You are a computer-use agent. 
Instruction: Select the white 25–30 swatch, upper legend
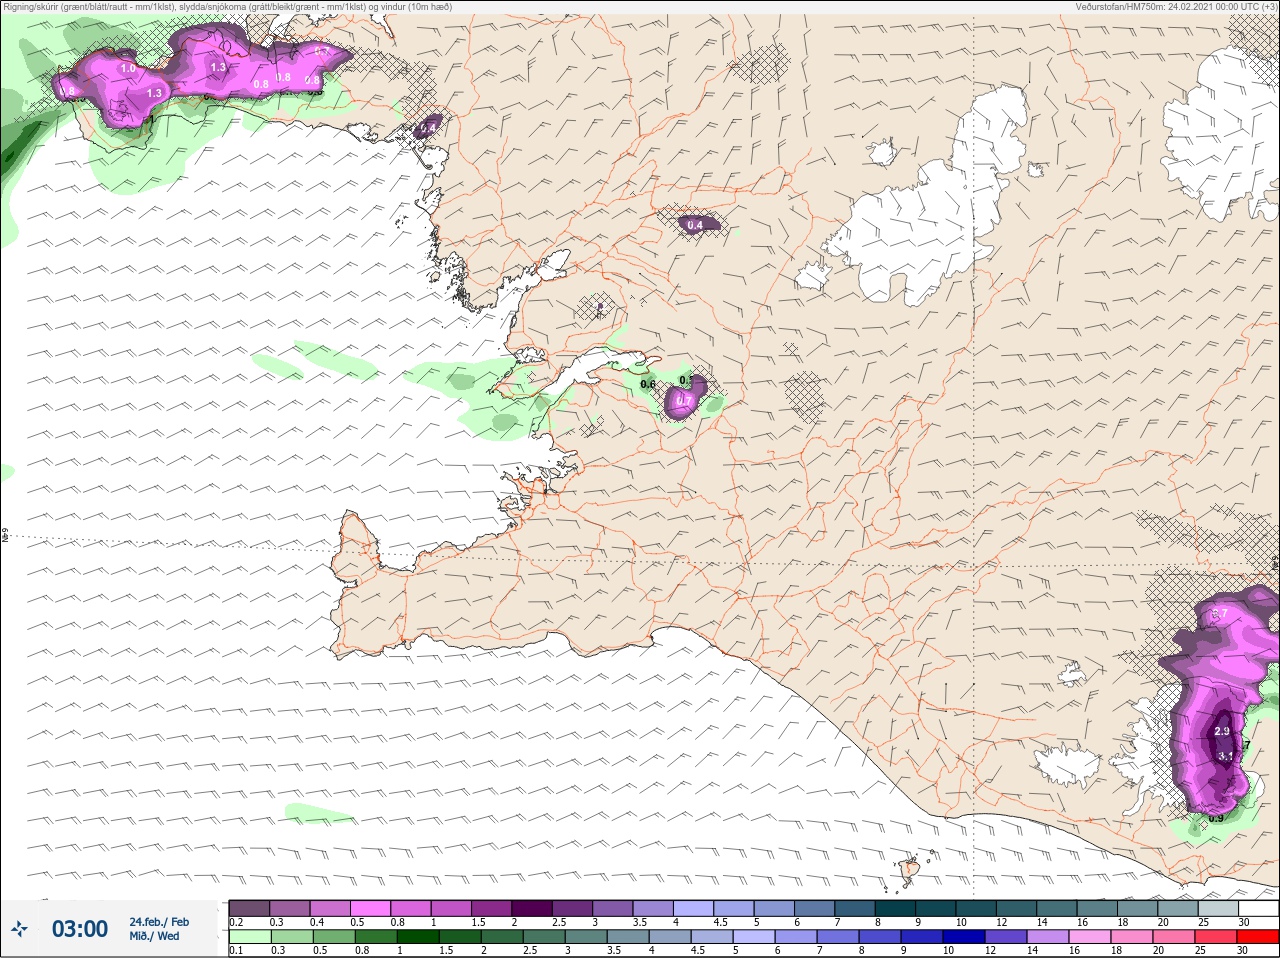pos(1258,908)
